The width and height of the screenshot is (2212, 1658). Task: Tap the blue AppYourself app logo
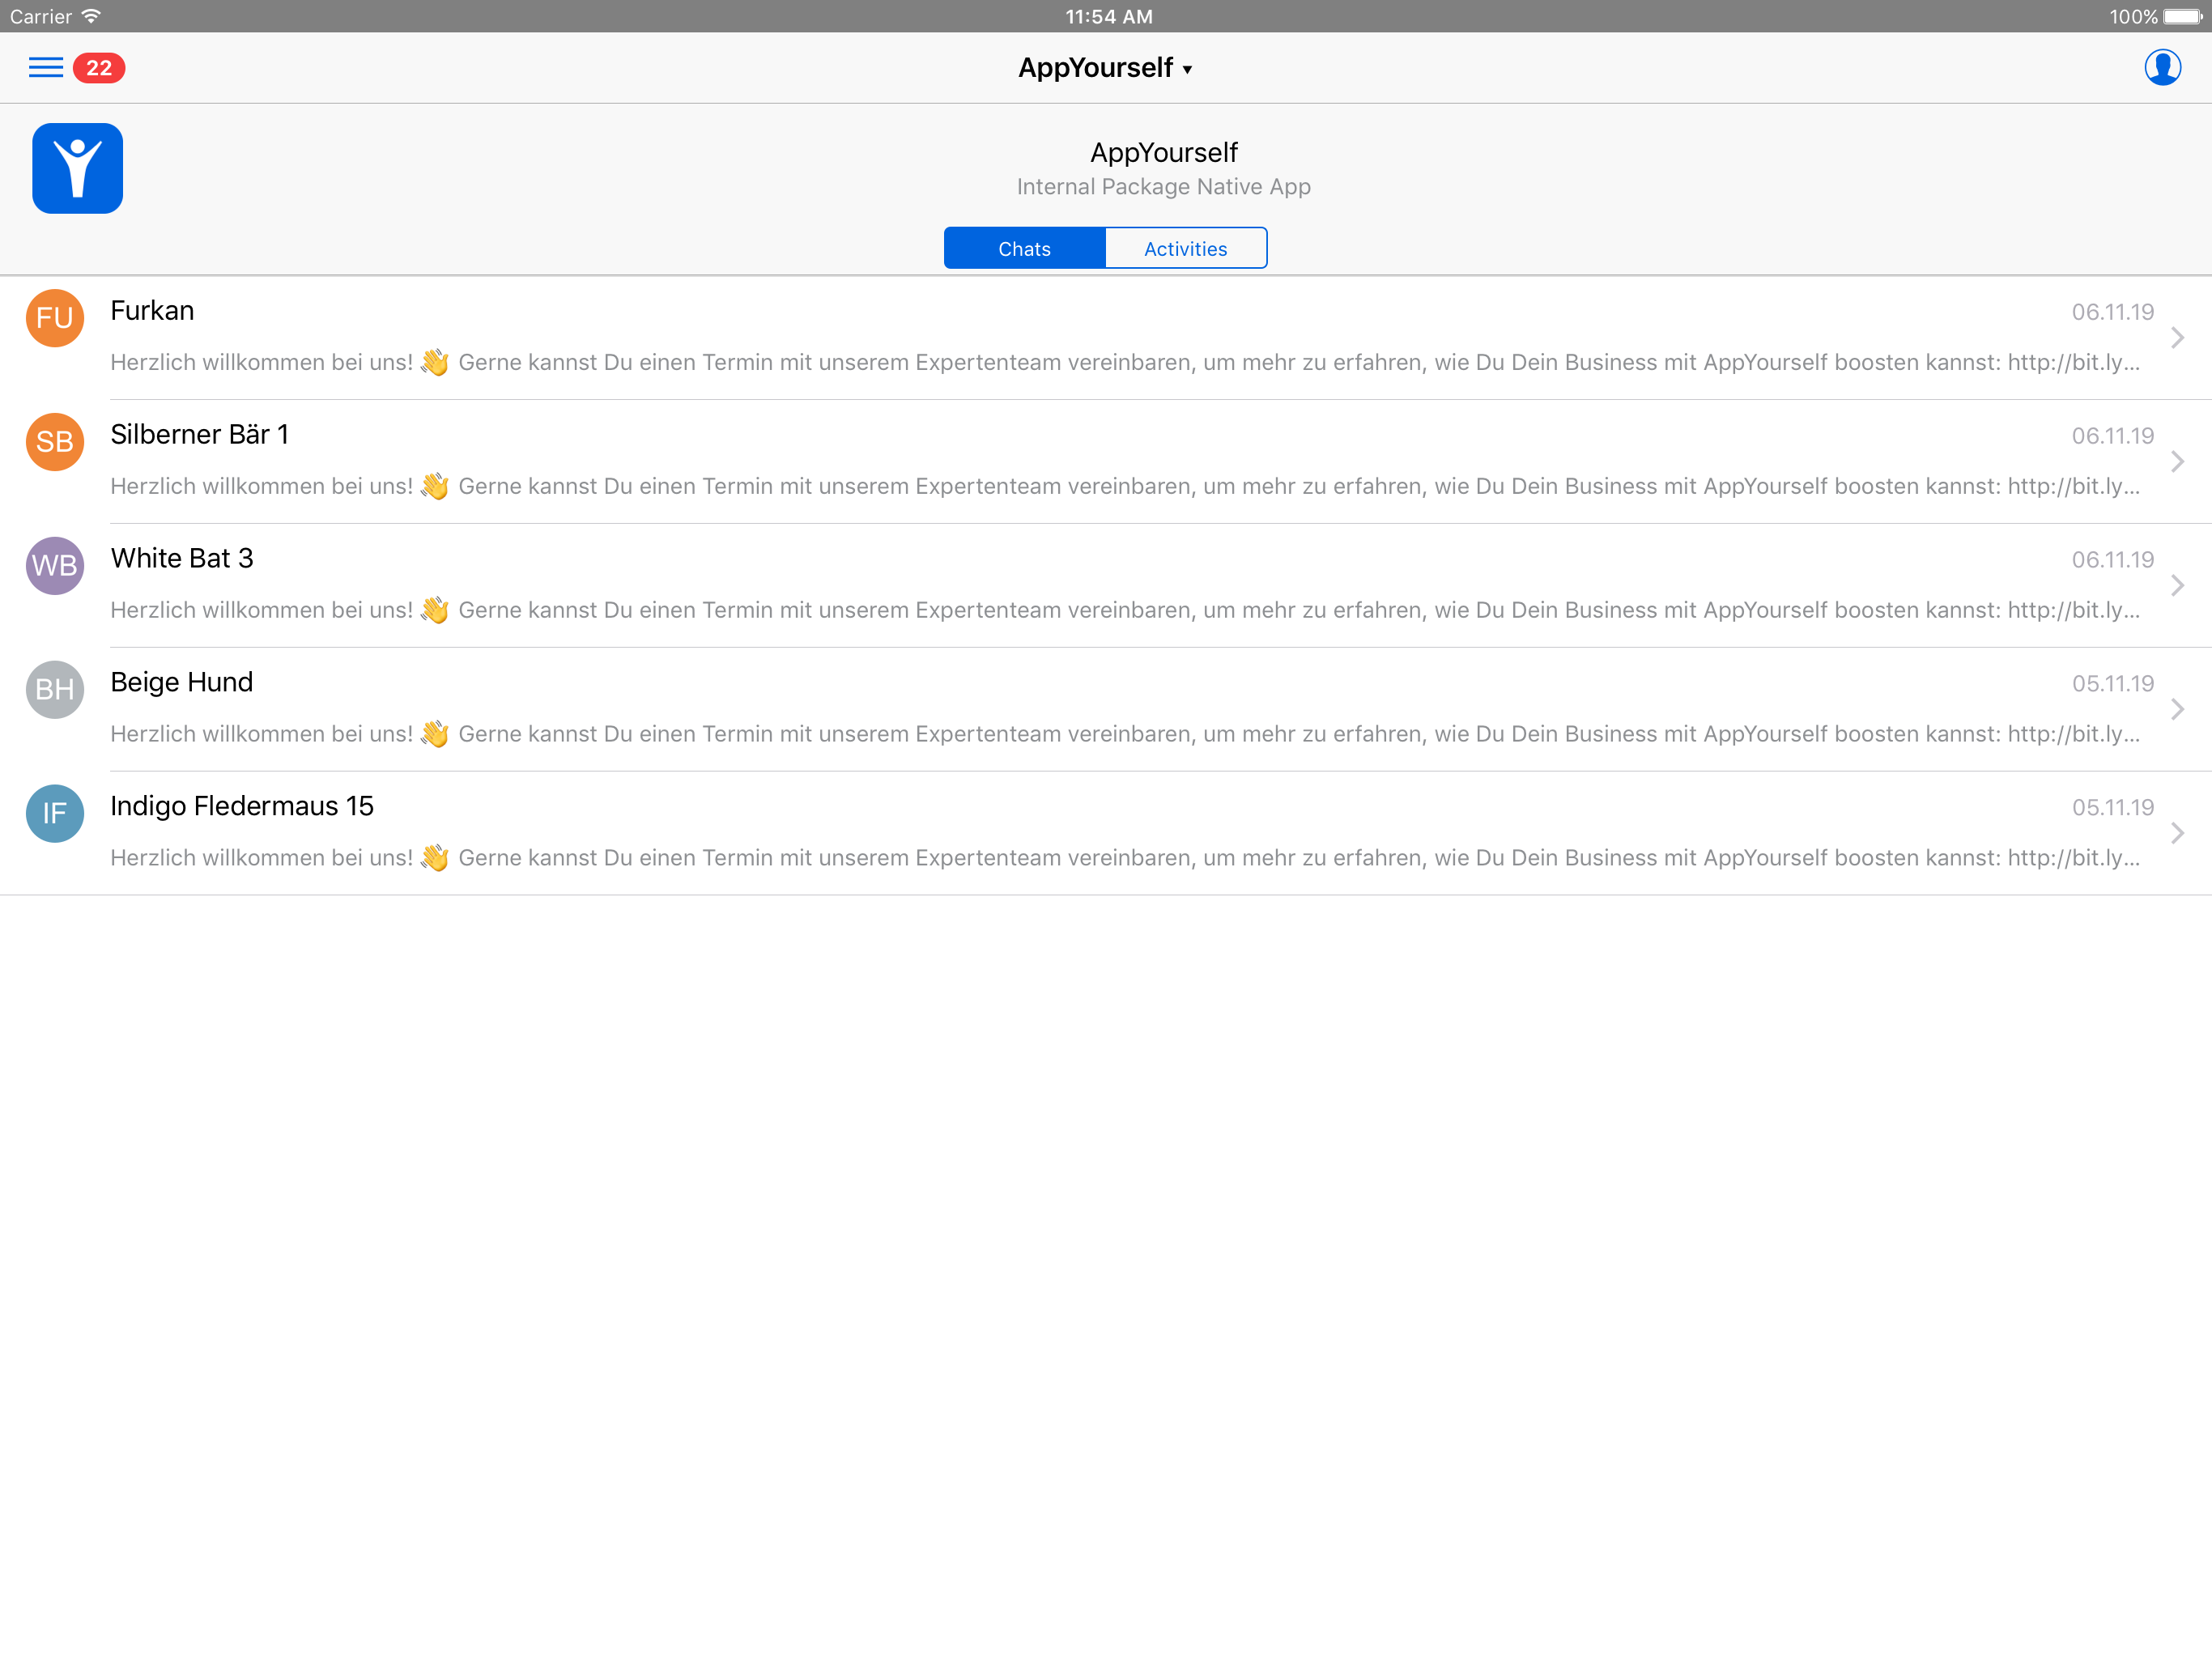[x=78, y=168]
